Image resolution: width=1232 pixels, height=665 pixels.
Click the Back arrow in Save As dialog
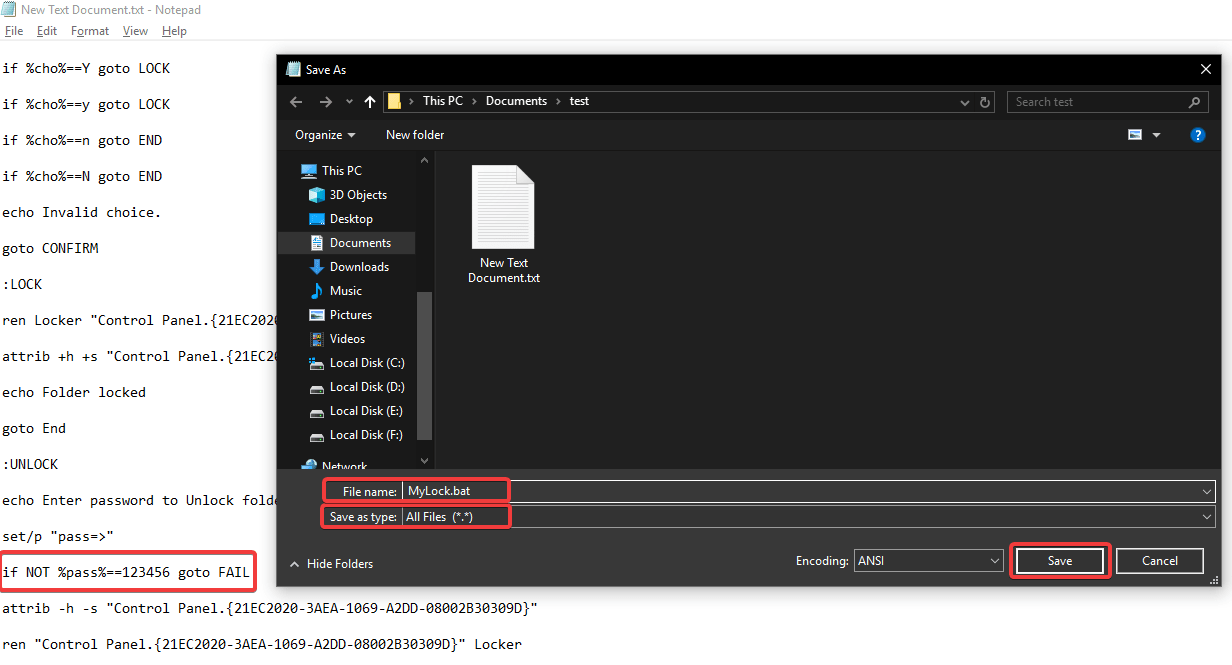click(295, 102)
